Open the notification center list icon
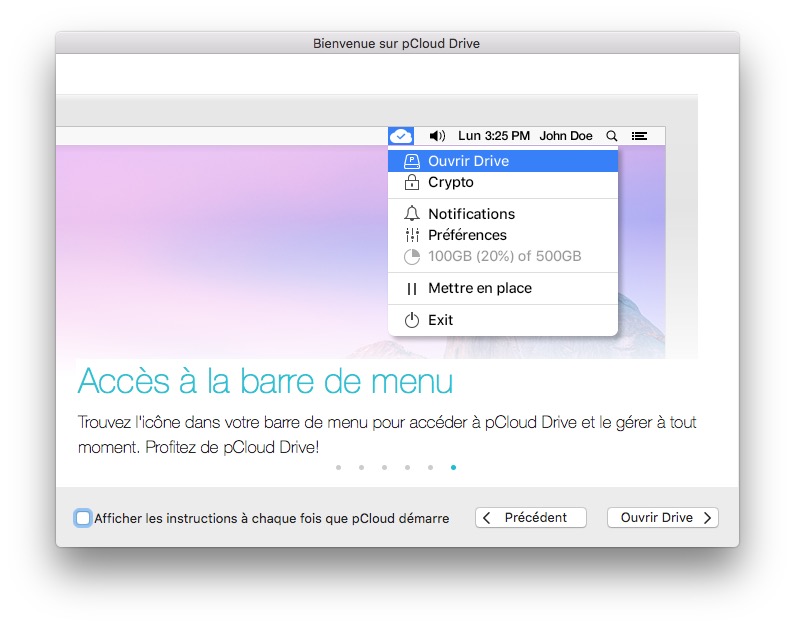 [639, 136]
